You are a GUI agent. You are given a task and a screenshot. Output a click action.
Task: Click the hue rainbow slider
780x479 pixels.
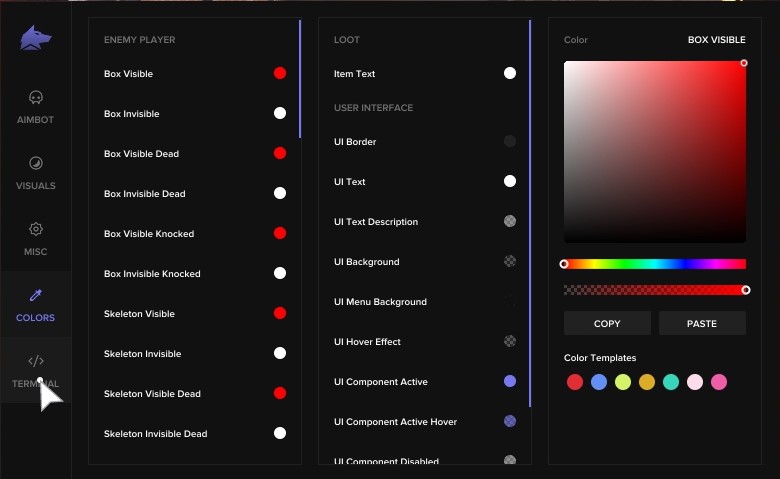(x=655, y=264)
